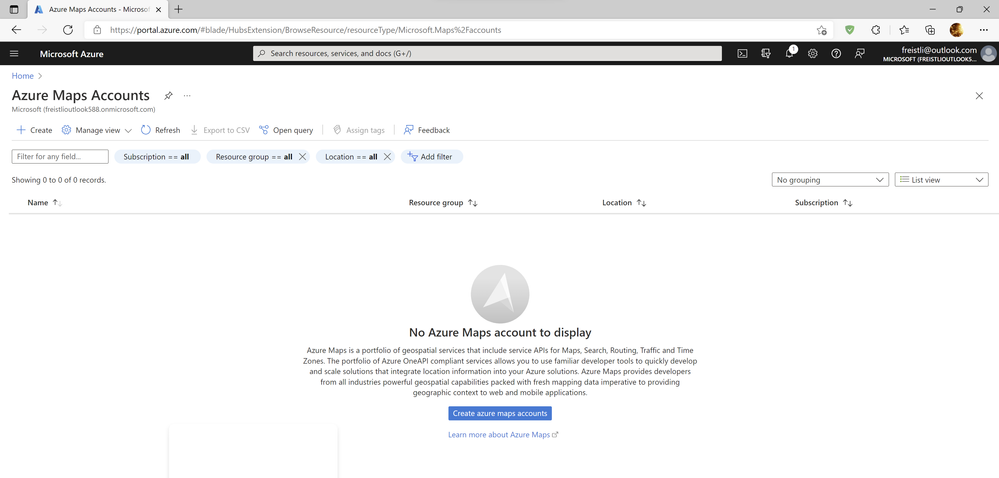
Task: View site information lock icon
Action: point(97,29)
